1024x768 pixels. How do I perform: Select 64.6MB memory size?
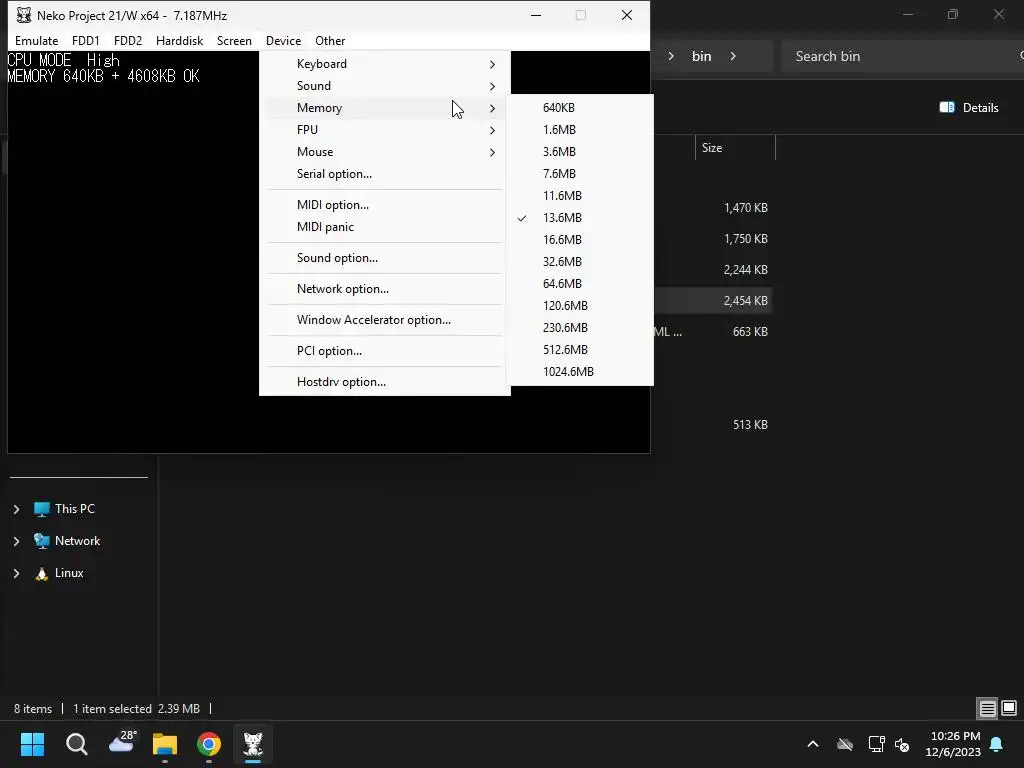pyautogui.click(x=580, y=283)
